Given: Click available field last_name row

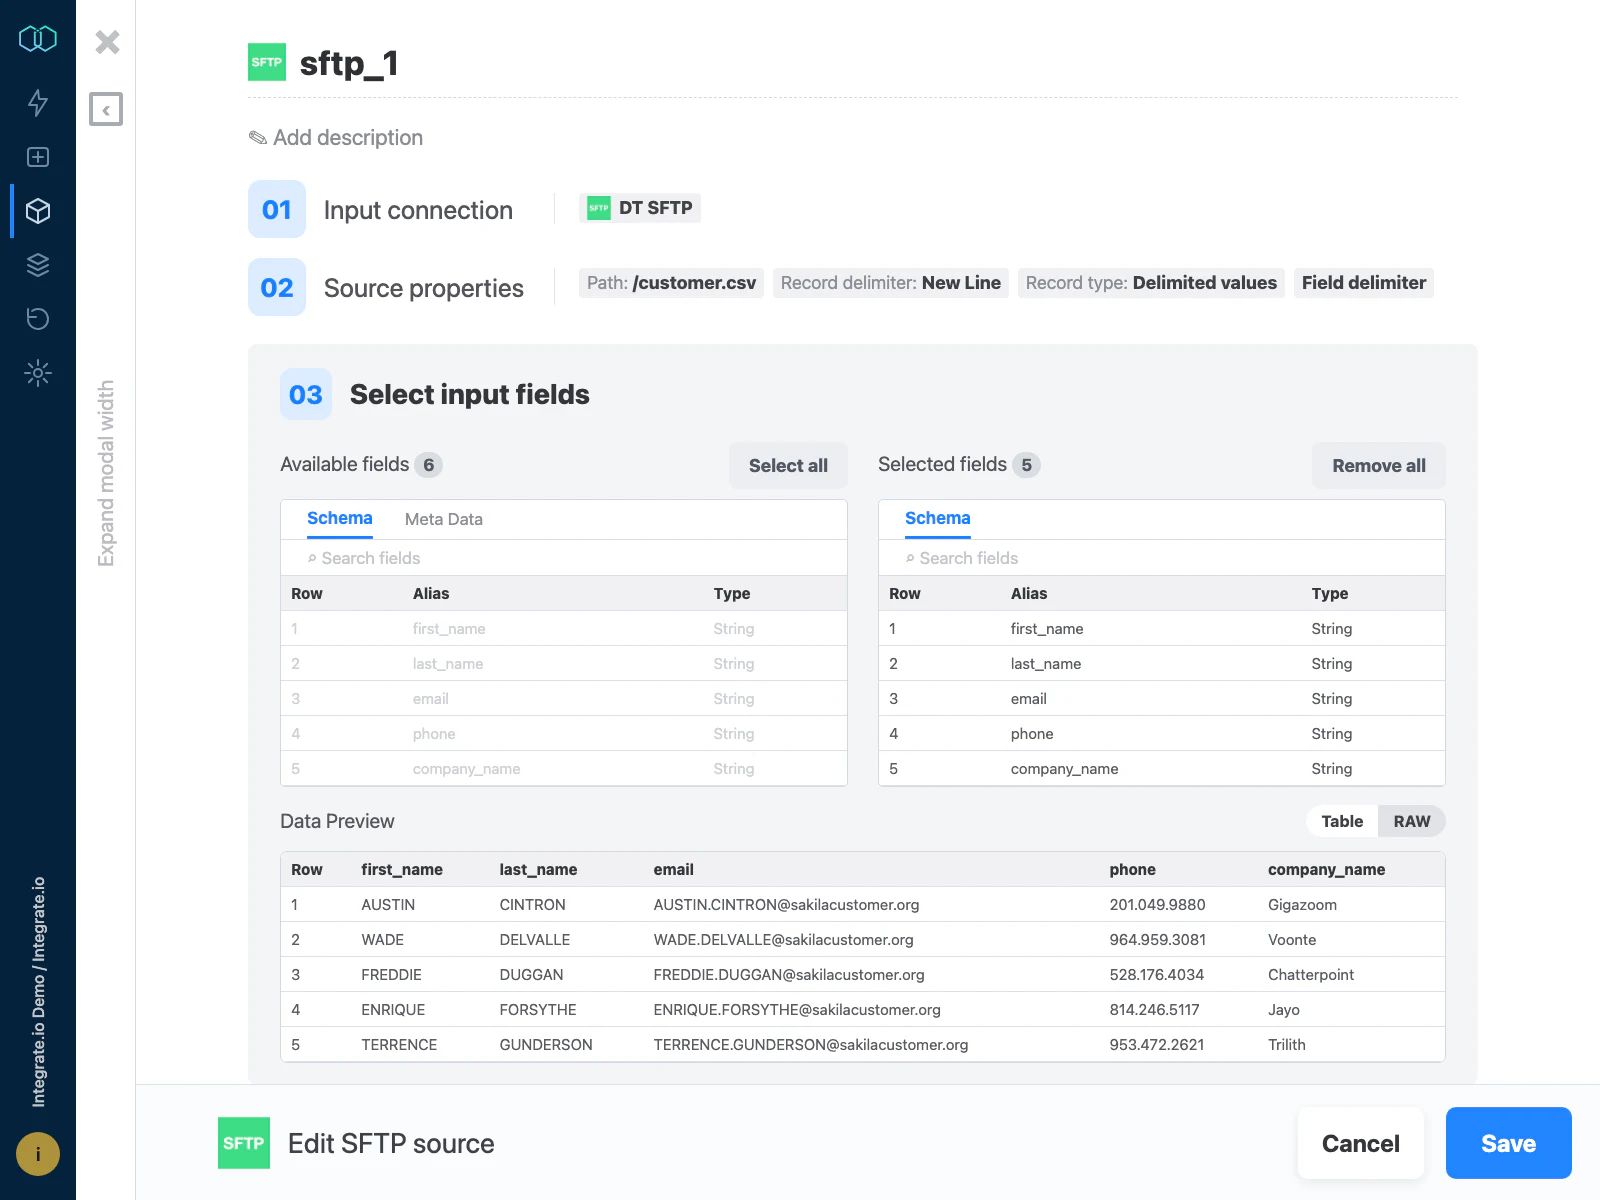Looking at the screenshot, I should pos(564,664).
